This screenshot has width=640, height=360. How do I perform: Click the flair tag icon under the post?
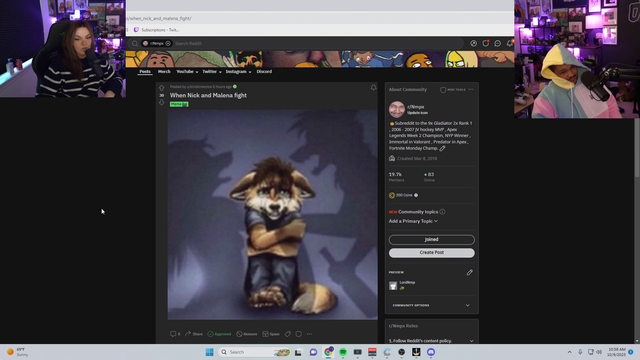click(288, 334)
